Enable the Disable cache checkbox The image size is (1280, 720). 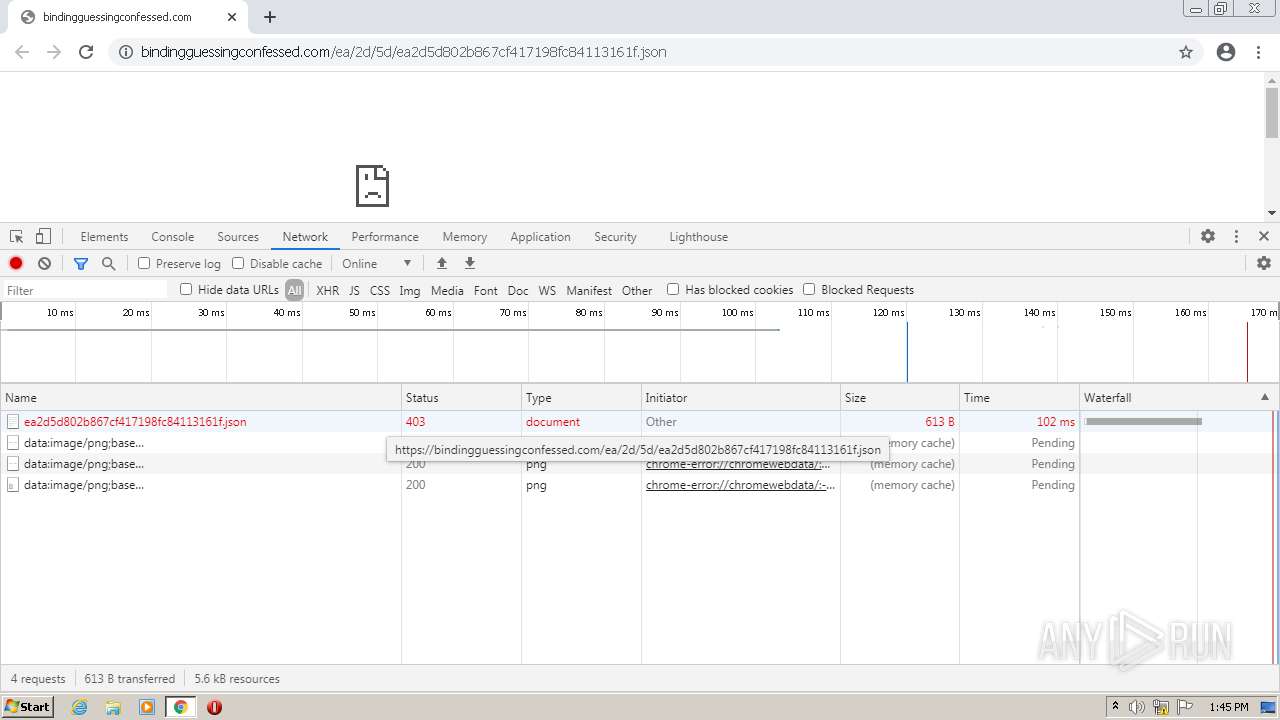(x=238, y=264)
